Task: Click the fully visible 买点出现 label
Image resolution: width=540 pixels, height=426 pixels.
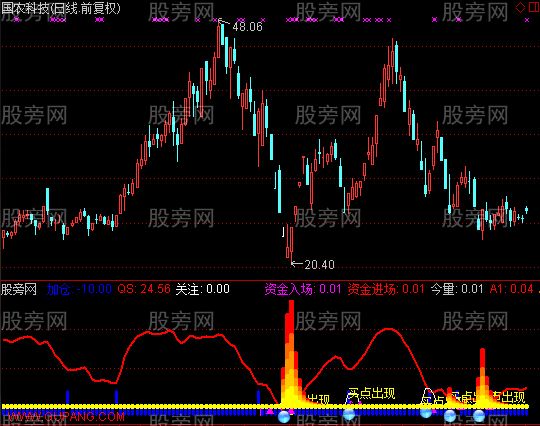Action: (371, 393)
